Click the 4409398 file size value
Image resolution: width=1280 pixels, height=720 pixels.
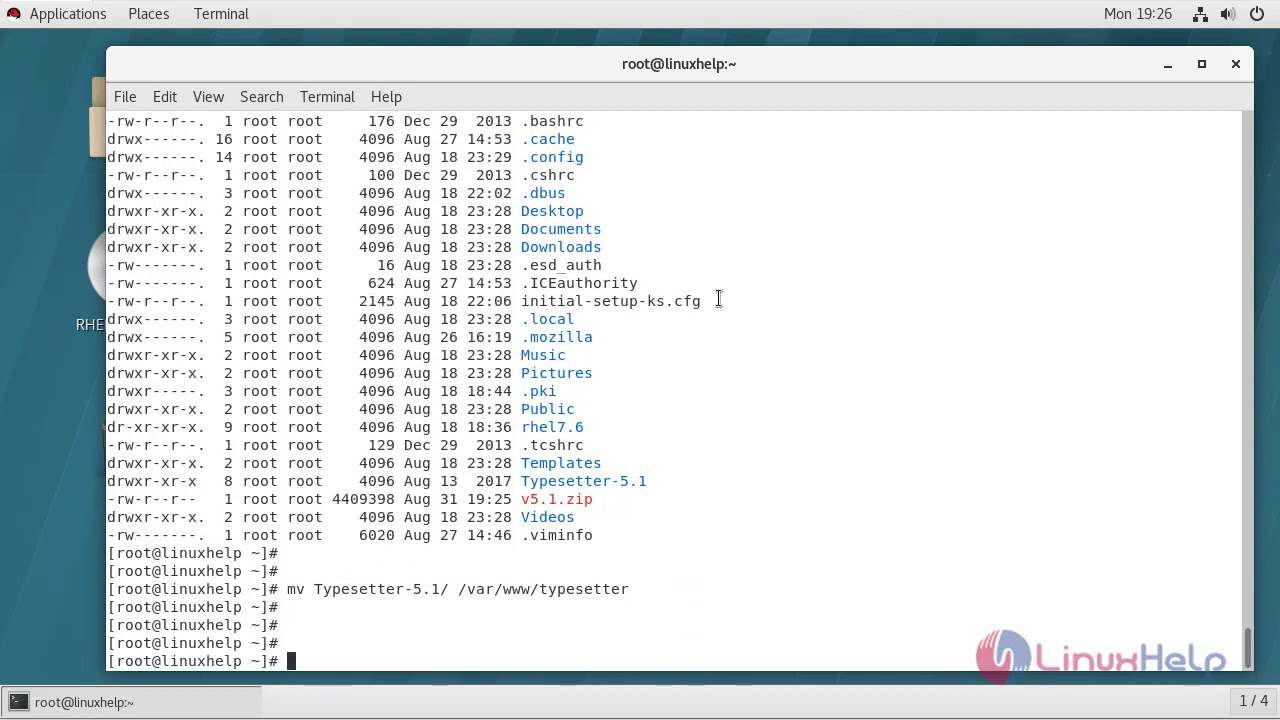[x=363, y=499]
